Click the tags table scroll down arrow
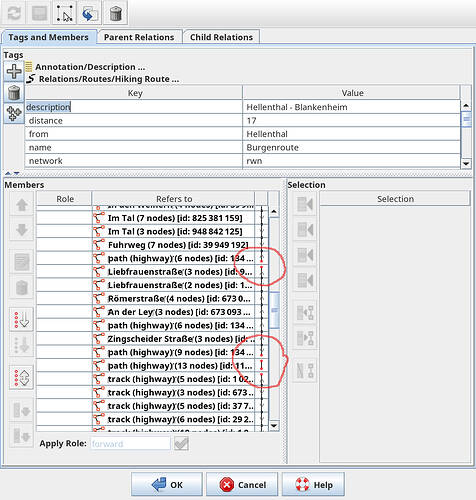Screen dimensions: 476x500 click(x=466, y=163)
